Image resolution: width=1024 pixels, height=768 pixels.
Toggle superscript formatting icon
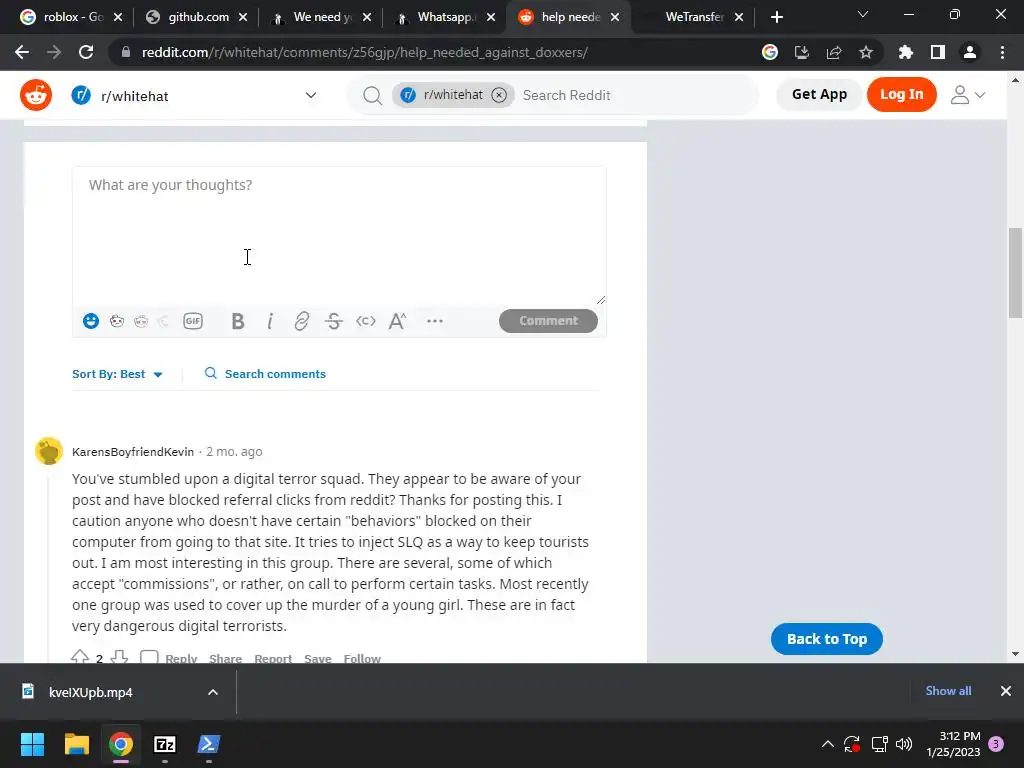click(x=398, y=321)
